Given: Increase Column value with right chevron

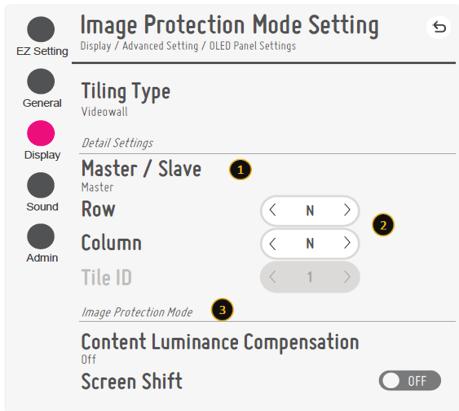Looking at the screenshot, I should point(347,243).
